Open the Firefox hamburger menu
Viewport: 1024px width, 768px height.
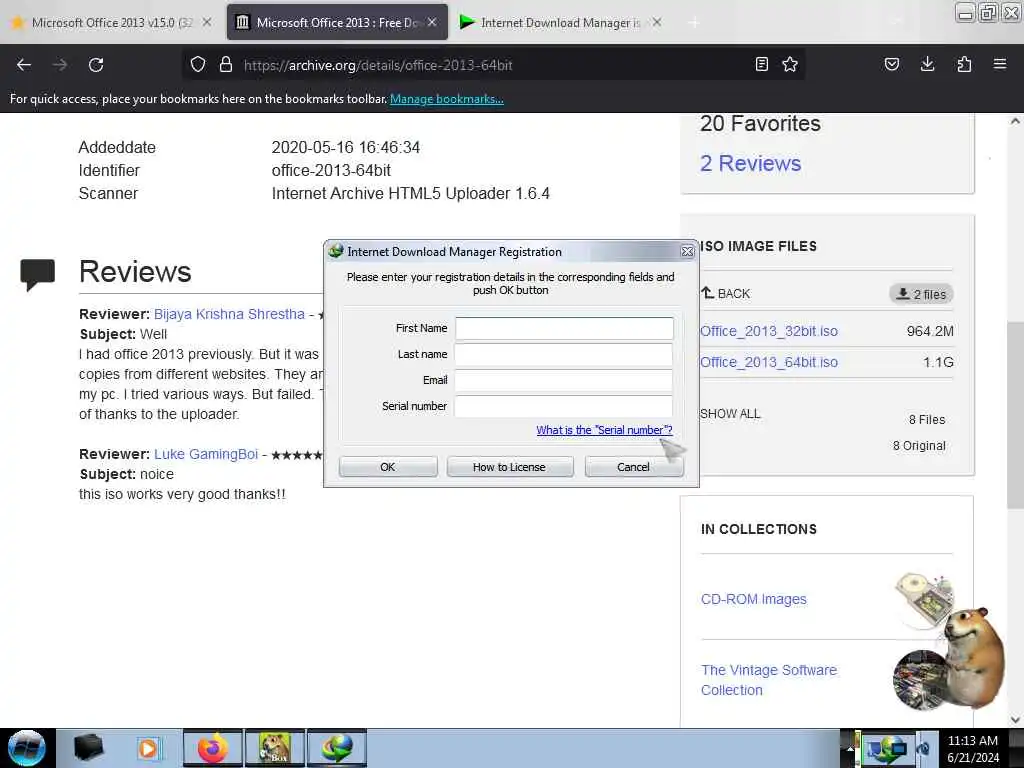(1000, 65)
